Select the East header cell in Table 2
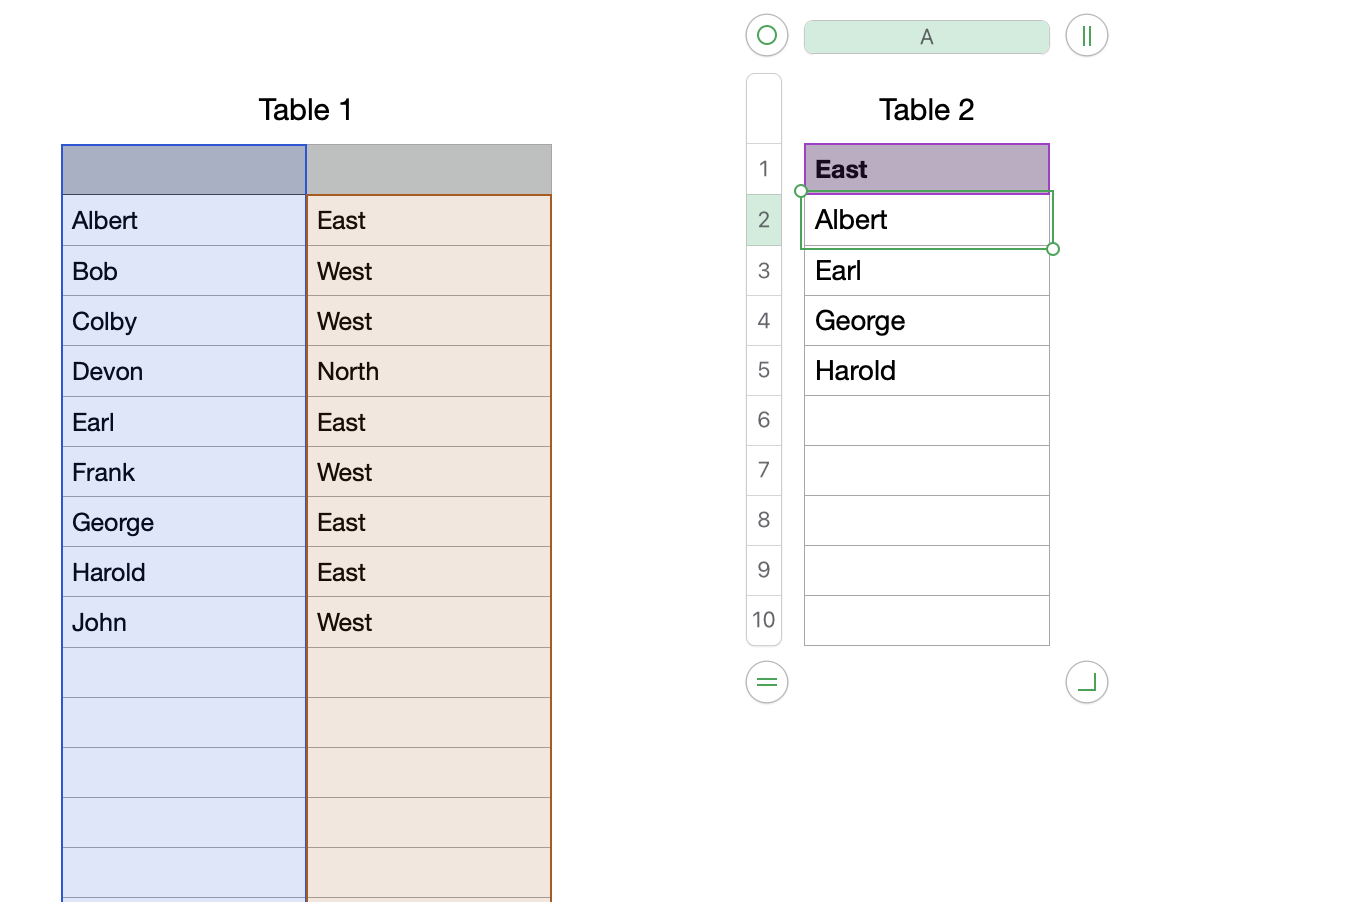The width and height of the screenshot is (1356, 902). [926, 169]
